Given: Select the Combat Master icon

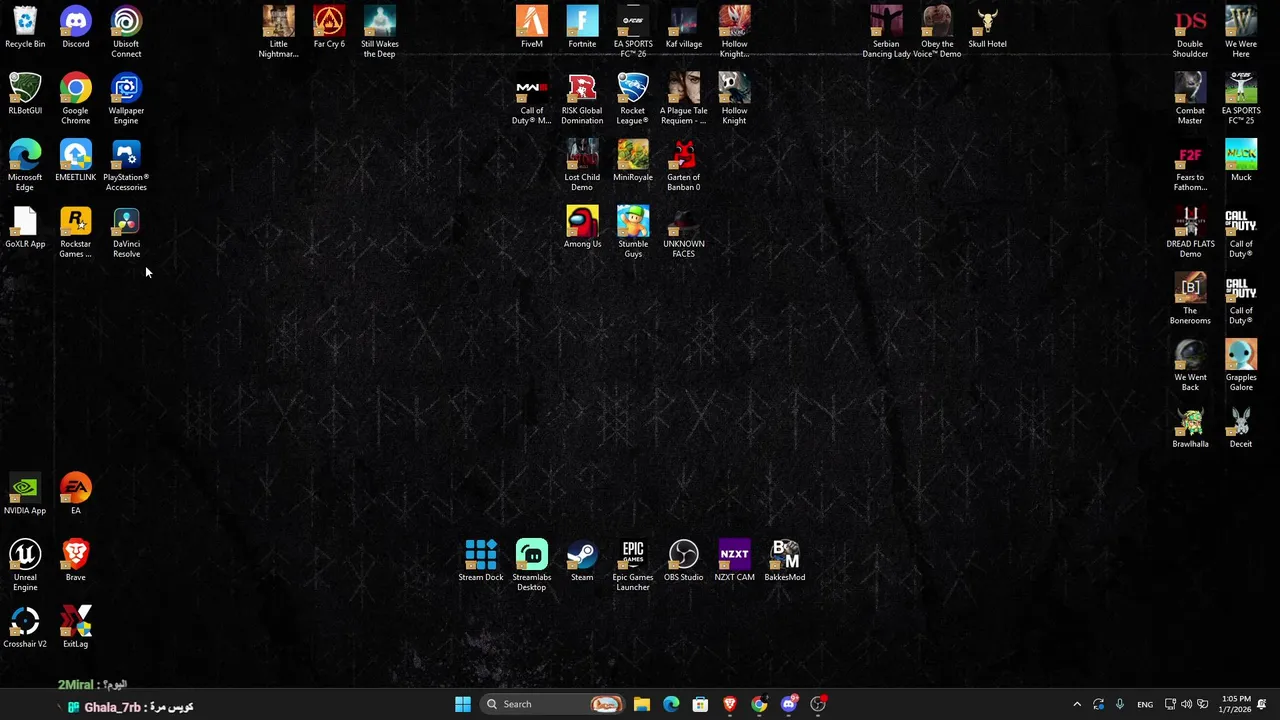Looking at the screenshot, I should click(x=1190, y=99).
